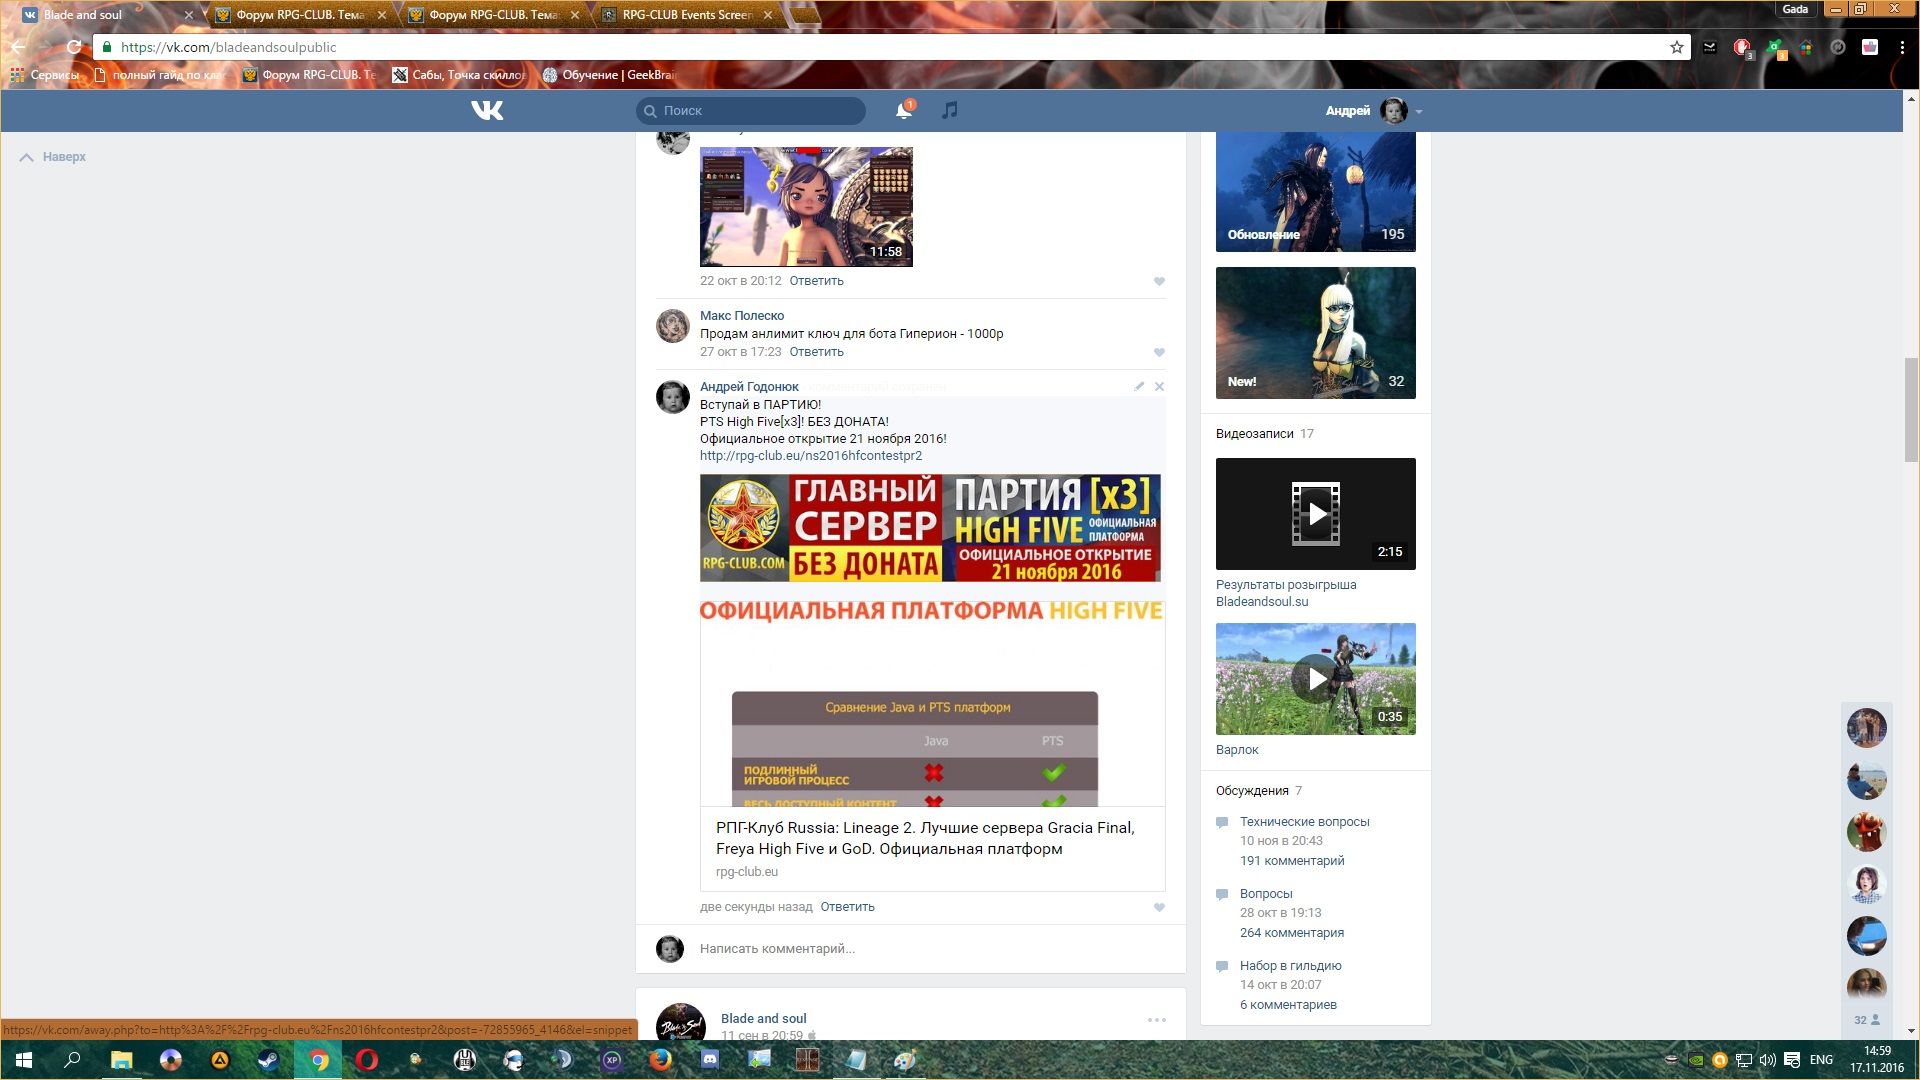This screenshot has width=1920, height=1080.
Task: Play the 0:35 Варлок video
Action: (x=1316, y=679)
